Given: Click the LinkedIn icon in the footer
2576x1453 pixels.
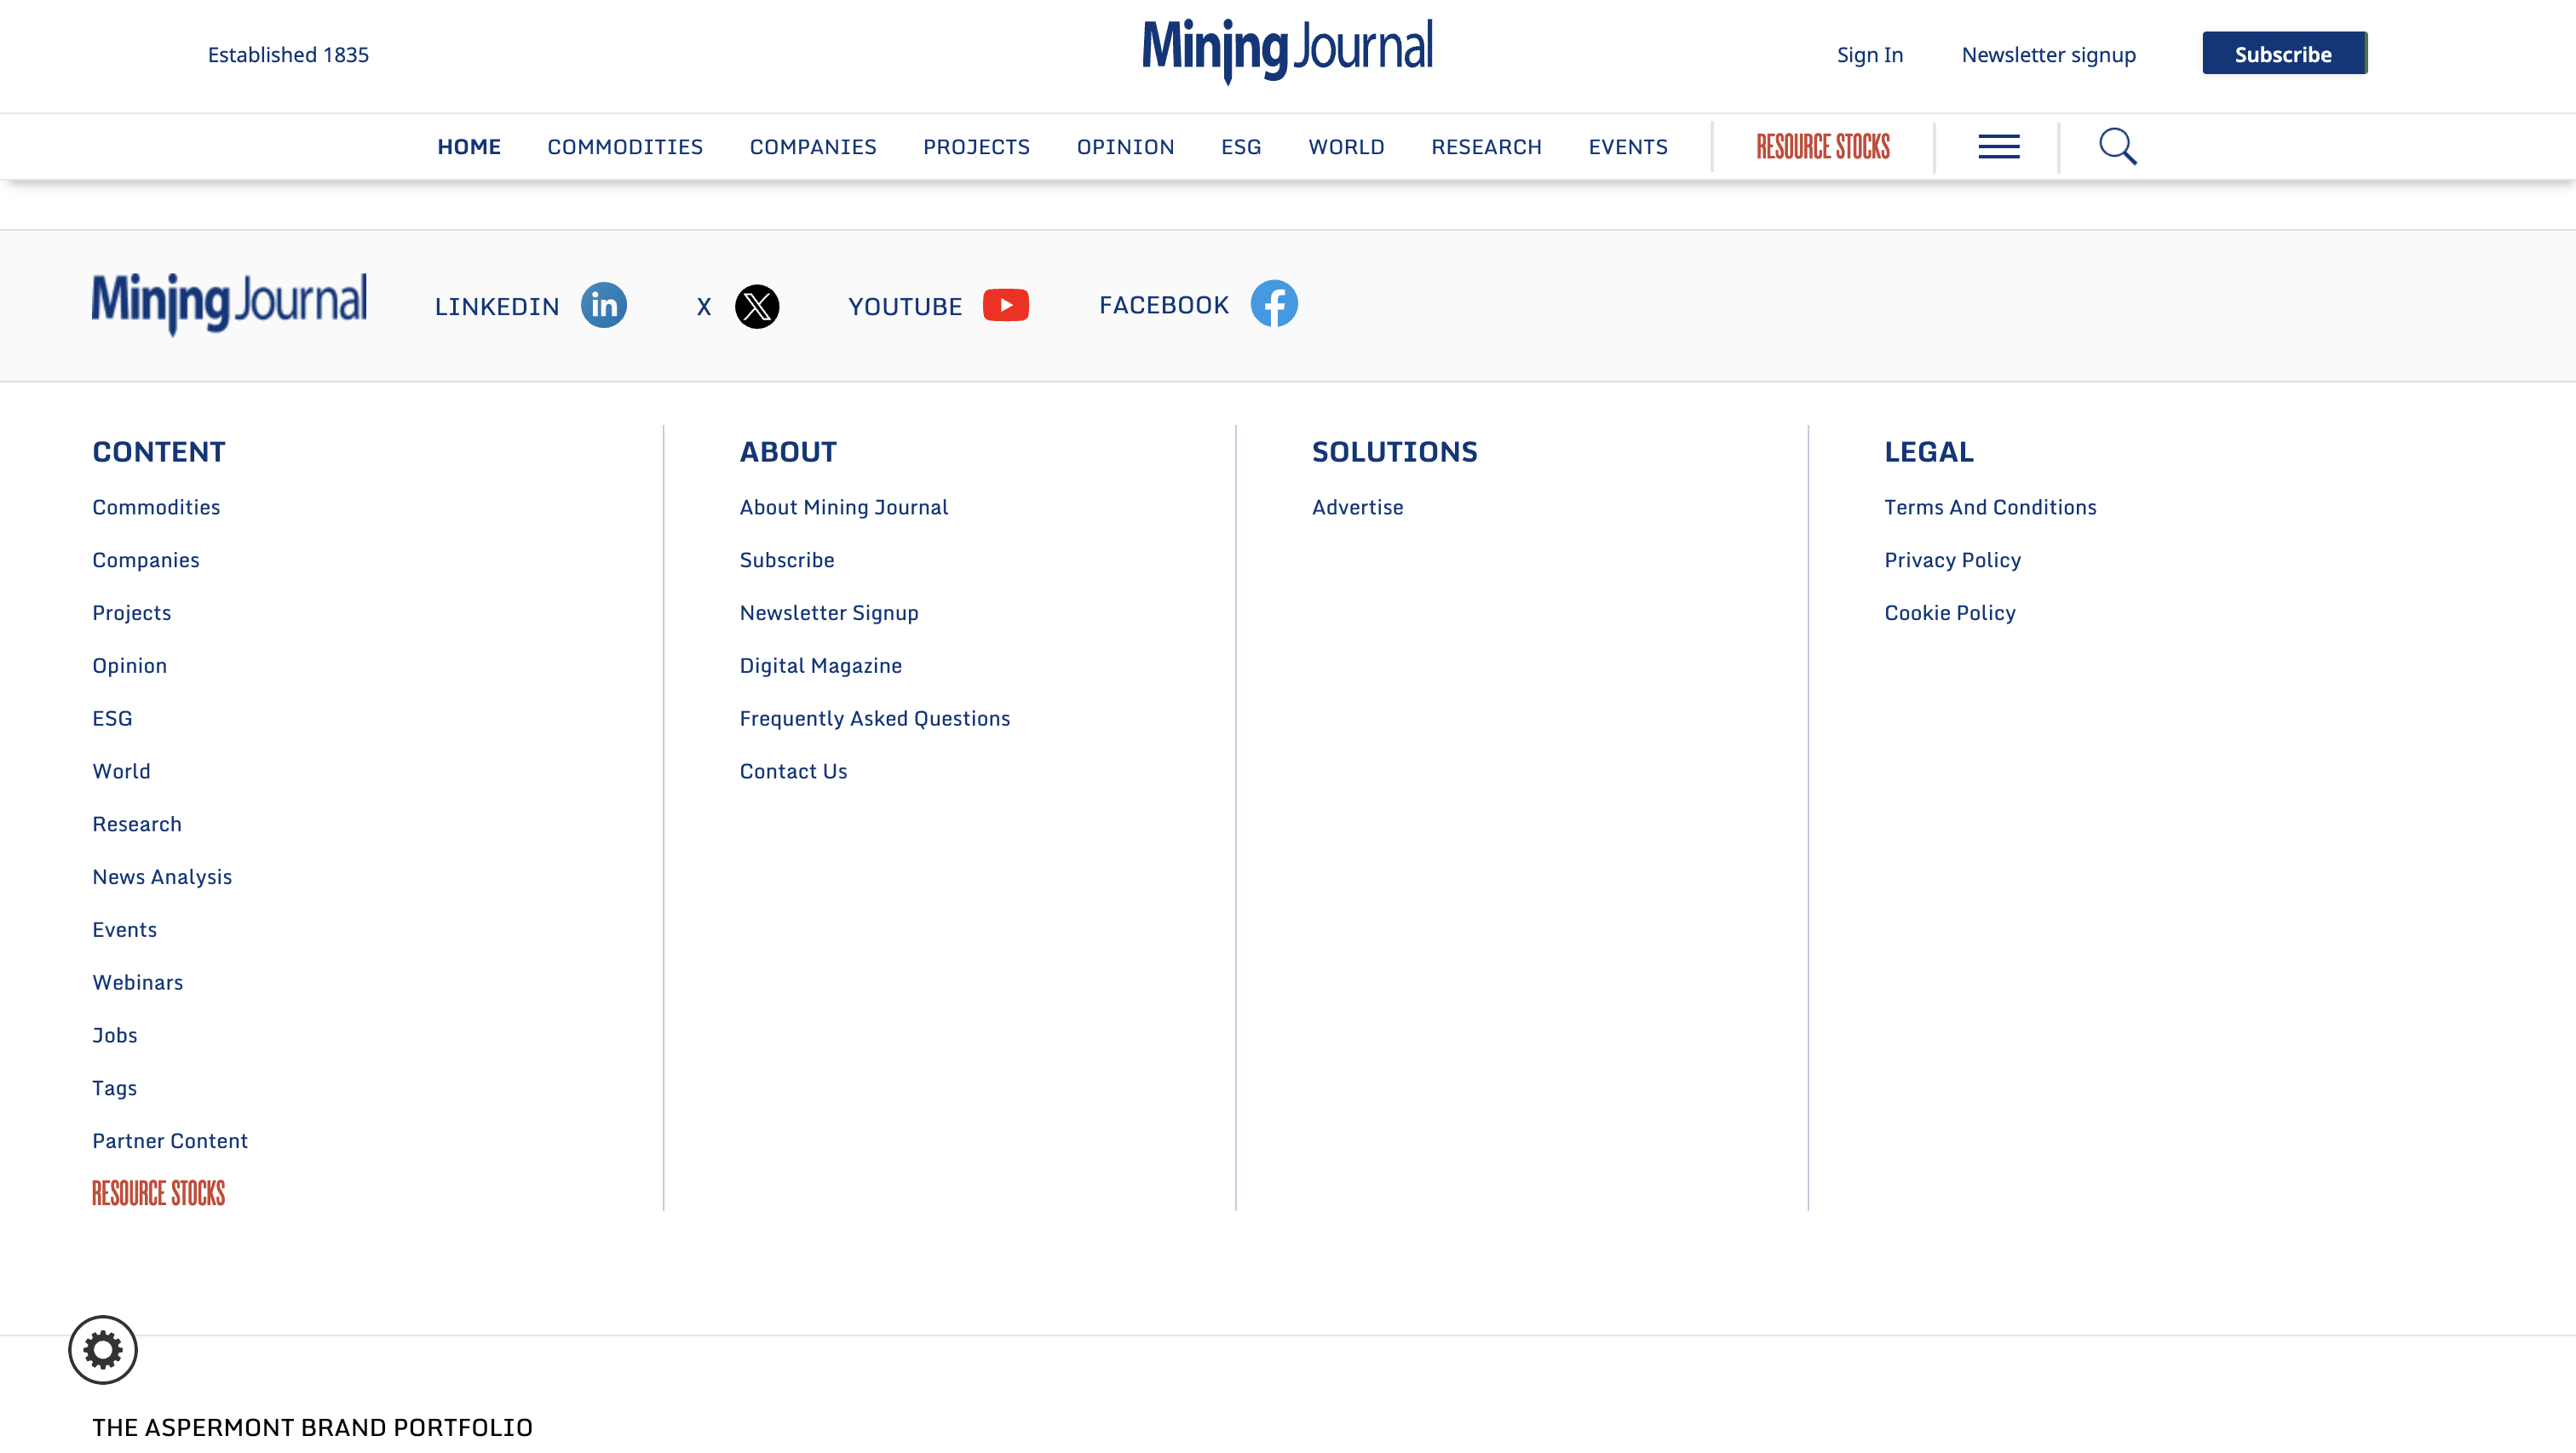Looking at the screenshot, I should pos(603,305).
